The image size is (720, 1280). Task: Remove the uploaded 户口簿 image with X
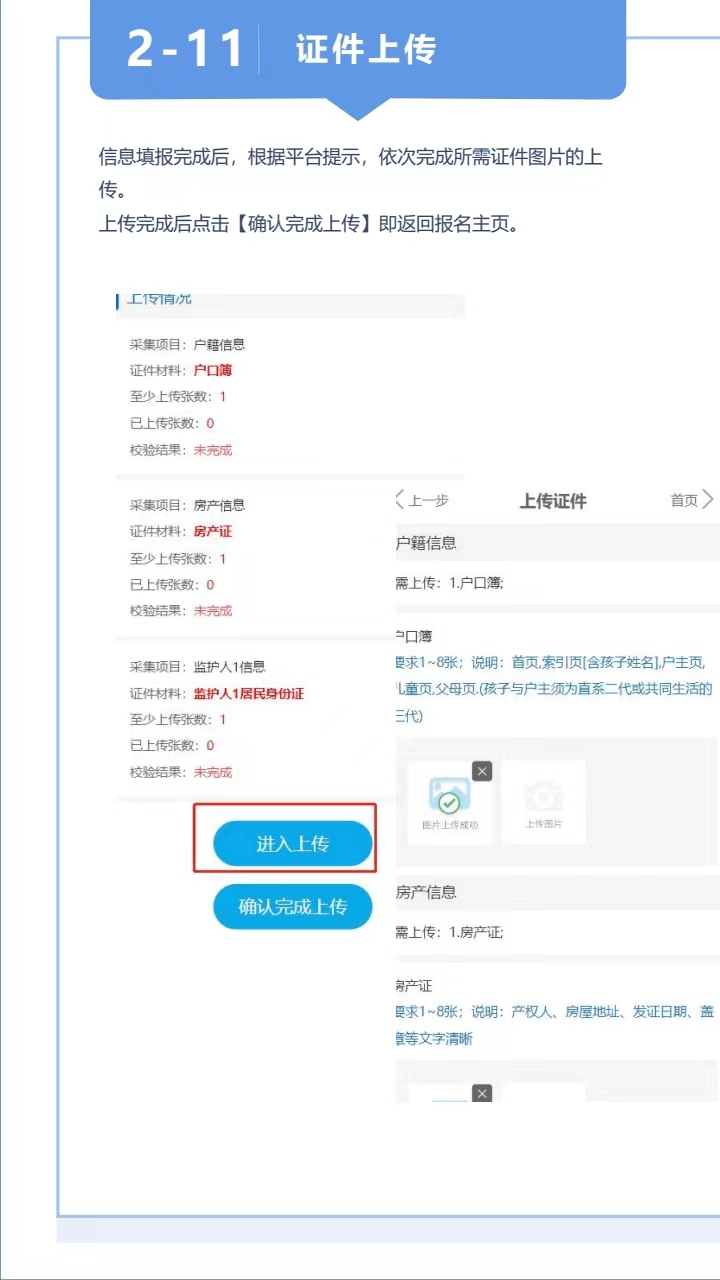[x=482, y=770]
